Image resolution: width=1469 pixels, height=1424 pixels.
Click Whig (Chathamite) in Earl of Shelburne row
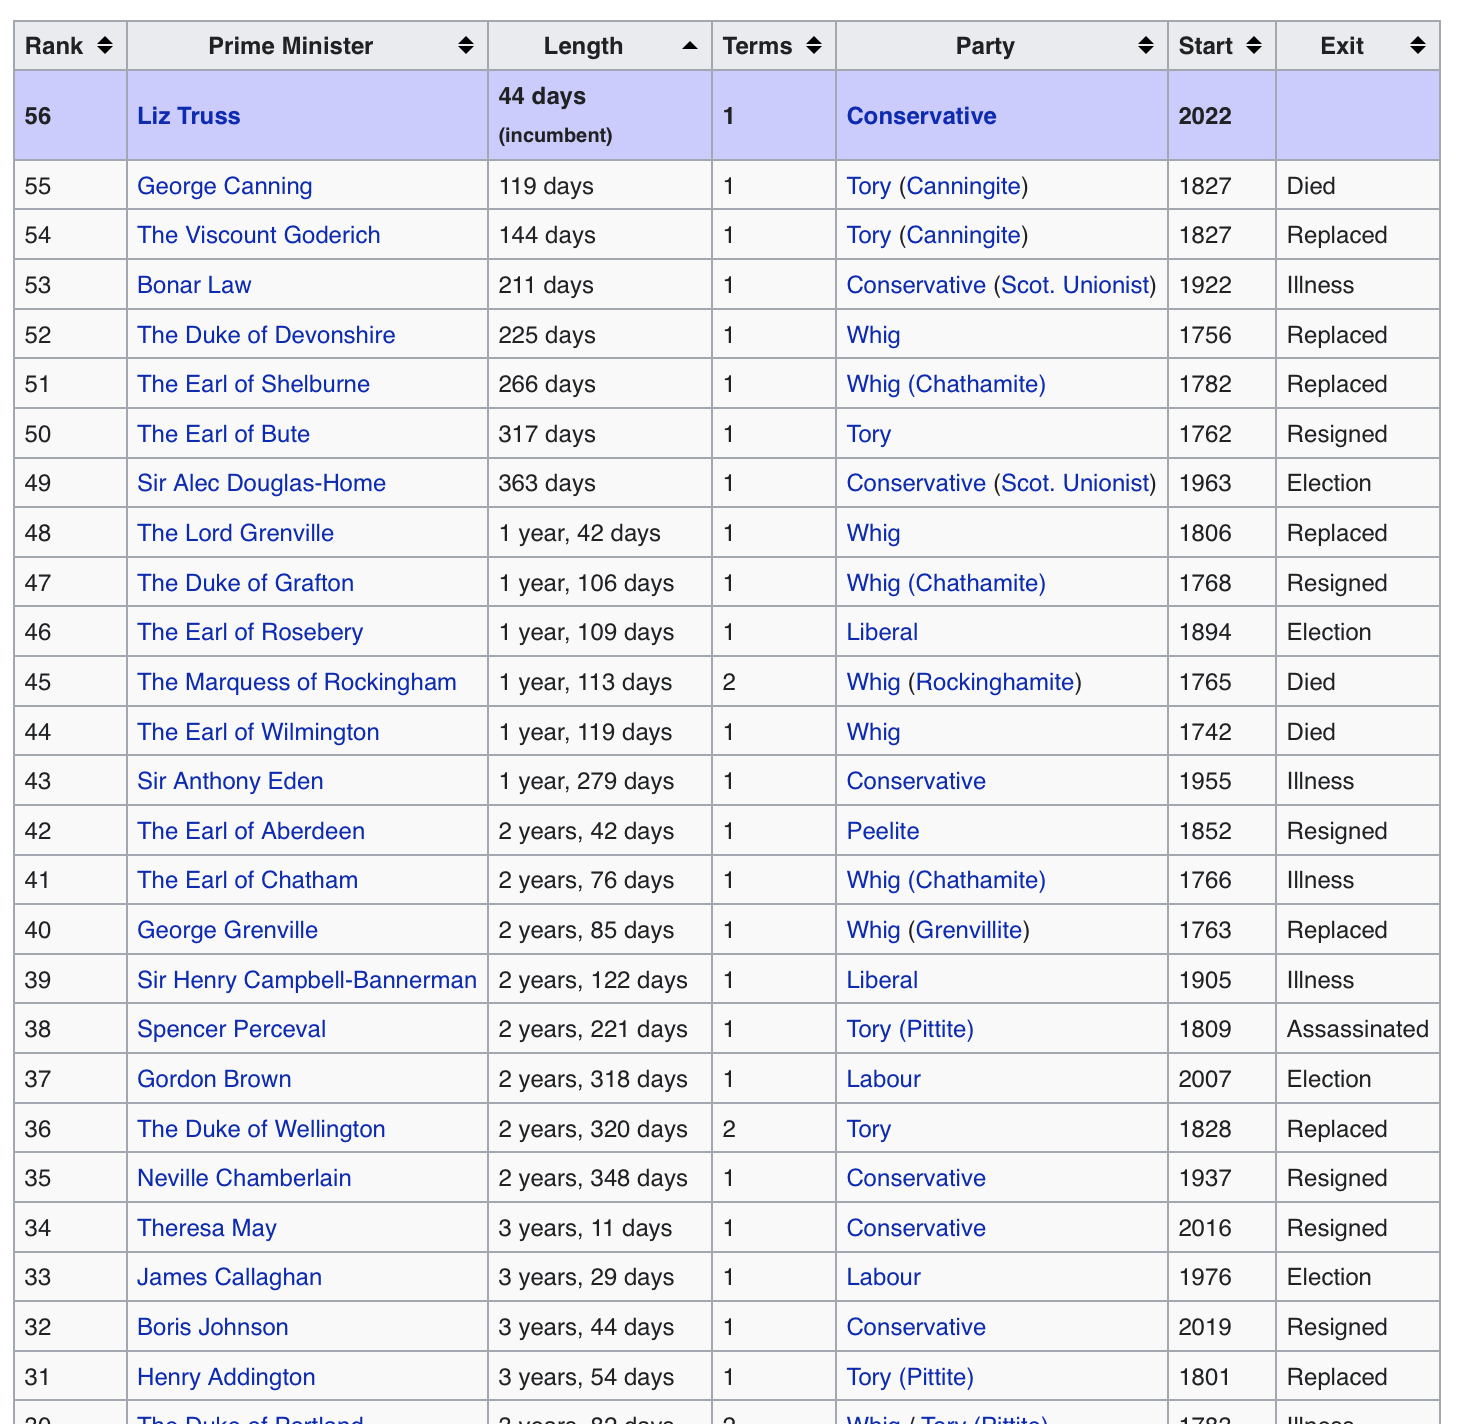pos(946,384)
